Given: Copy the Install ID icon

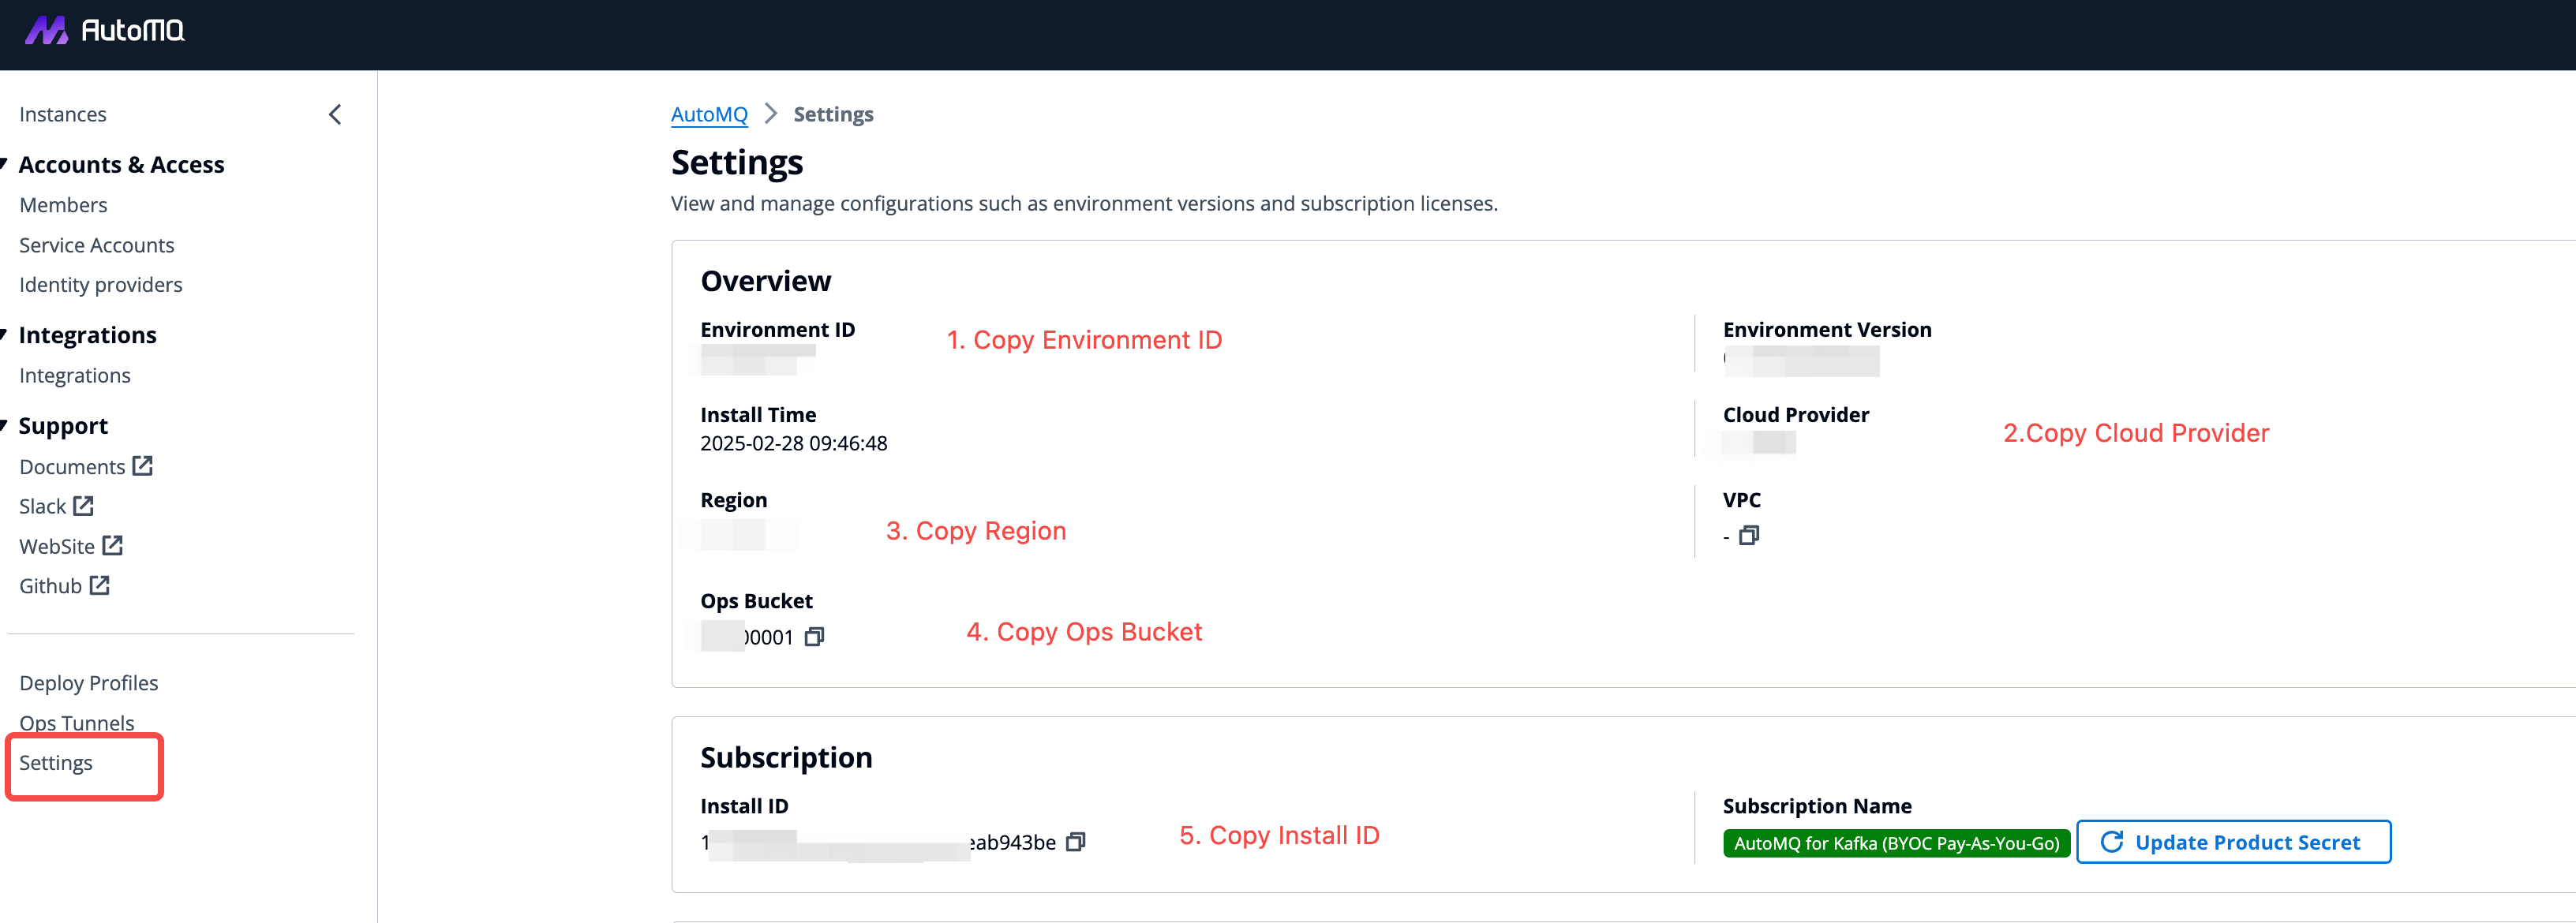Looking at the screenshot, I should click(x=1075, y=842).
